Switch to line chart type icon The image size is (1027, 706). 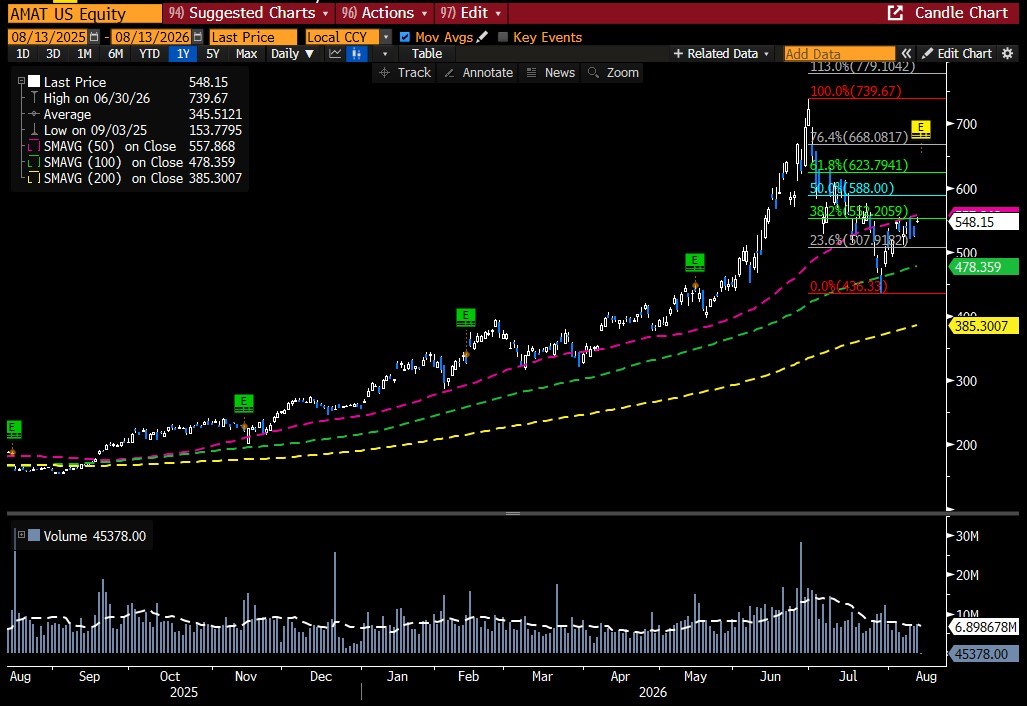[335, 54]
